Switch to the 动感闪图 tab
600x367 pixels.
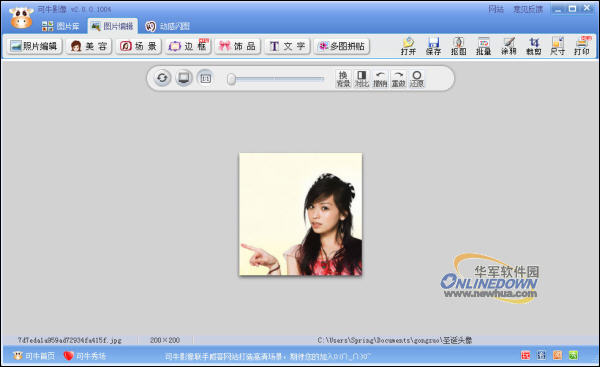point(168,26)
